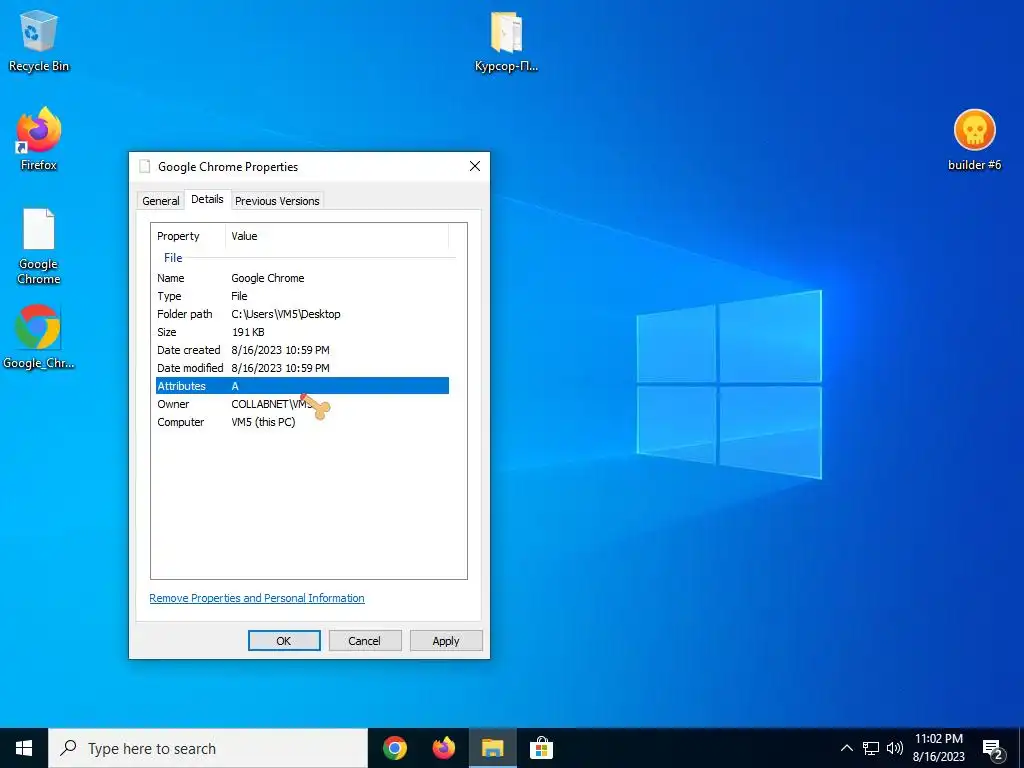Click Remove Properties and Personal Information link
This screenshot has height=768, width=1024.
(257, 598)
